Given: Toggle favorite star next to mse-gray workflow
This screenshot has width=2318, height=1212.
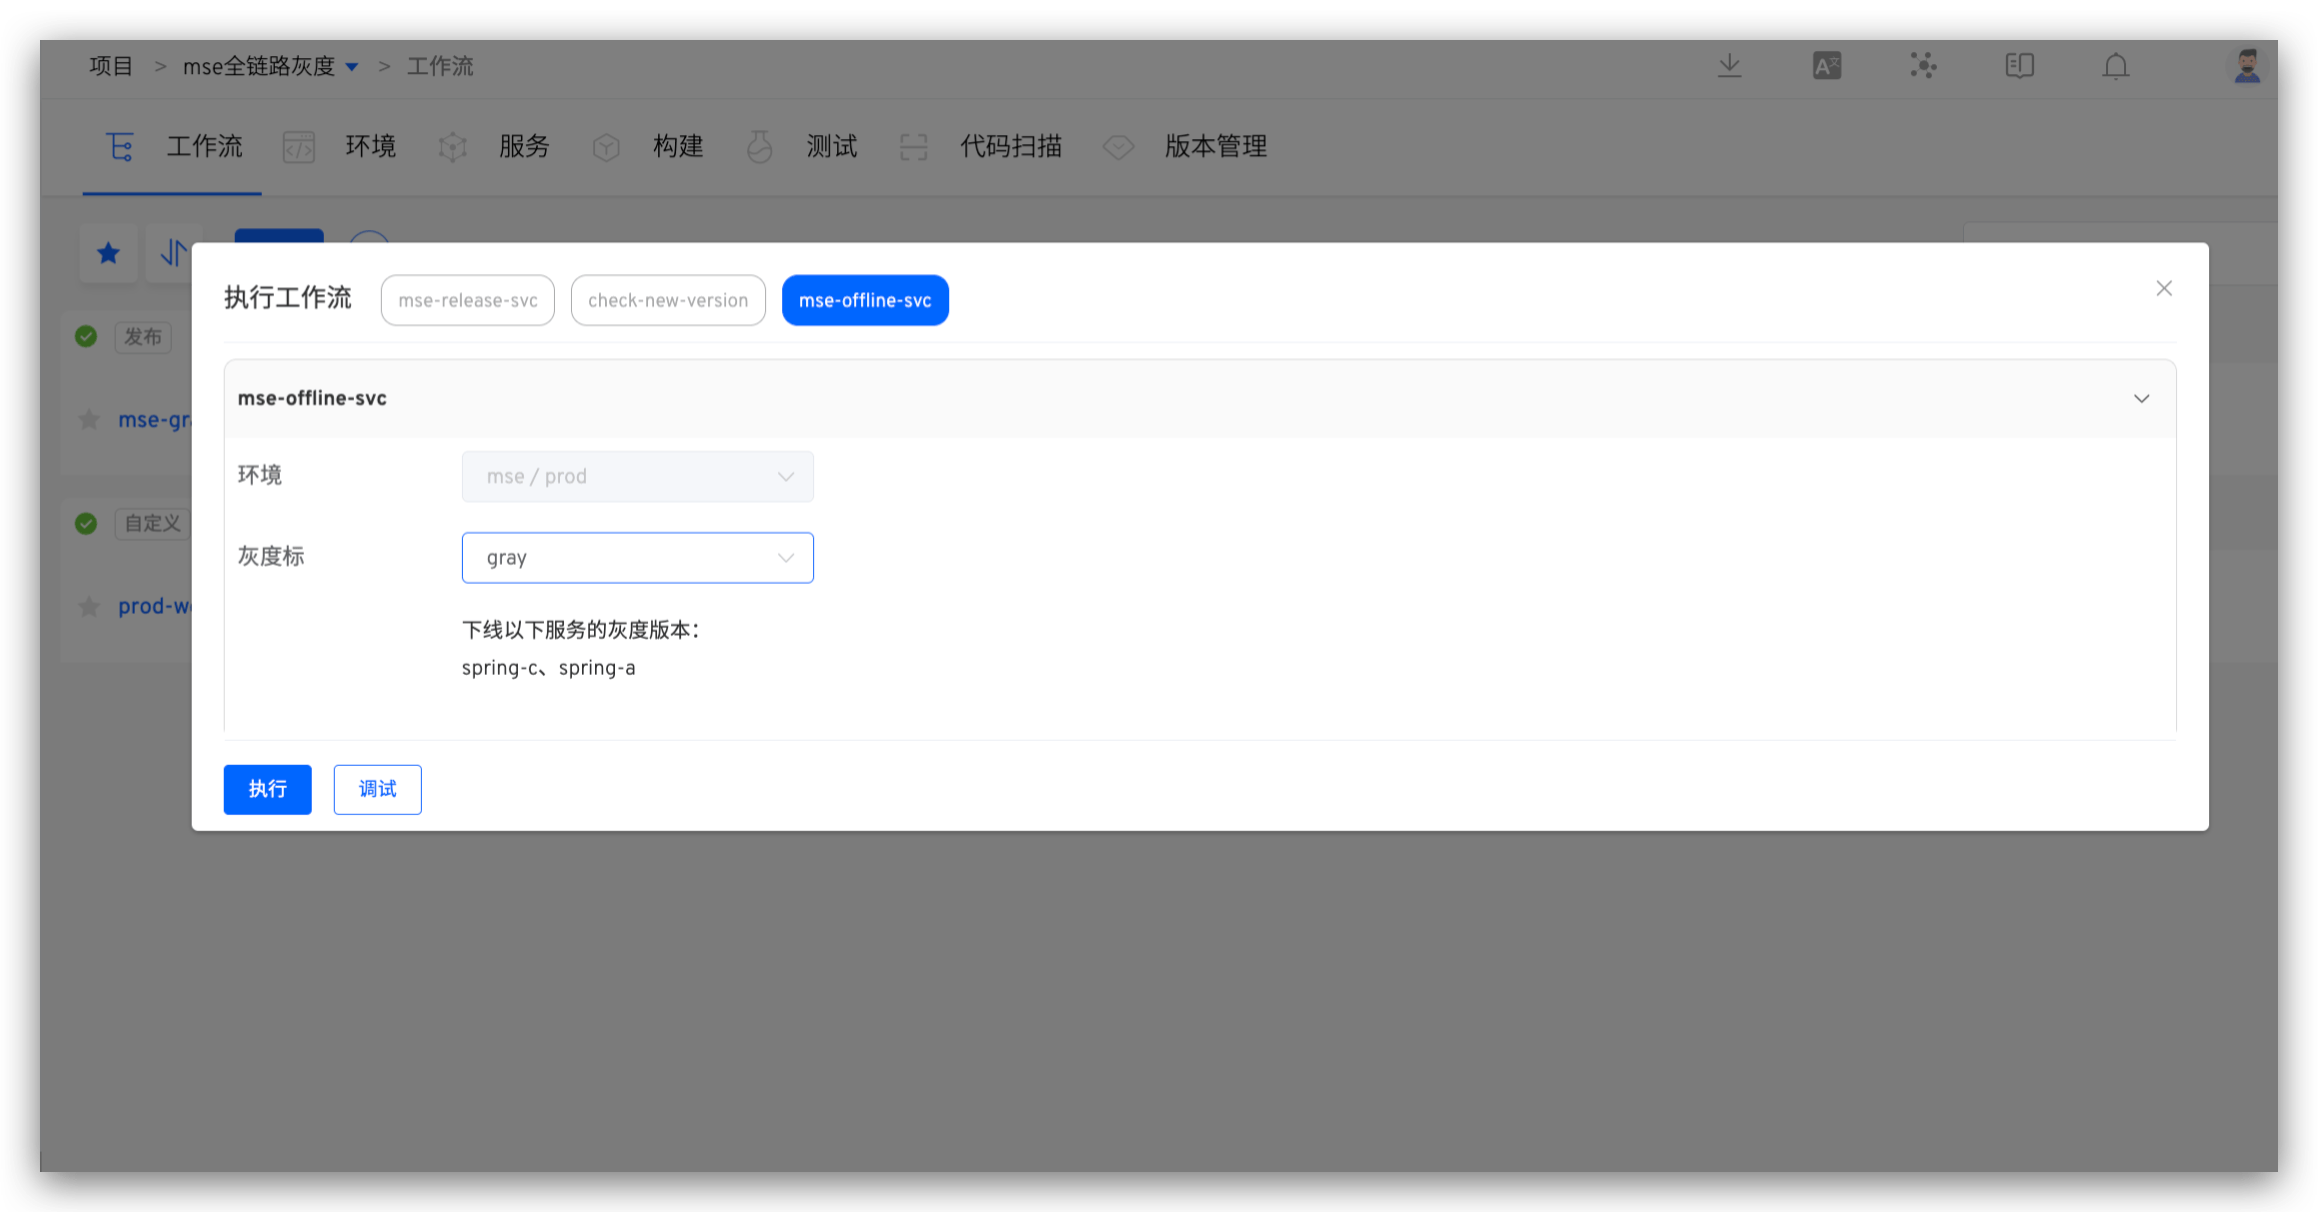Looking at the screenshot, I should pyautogui.click(x=89, y=420).
